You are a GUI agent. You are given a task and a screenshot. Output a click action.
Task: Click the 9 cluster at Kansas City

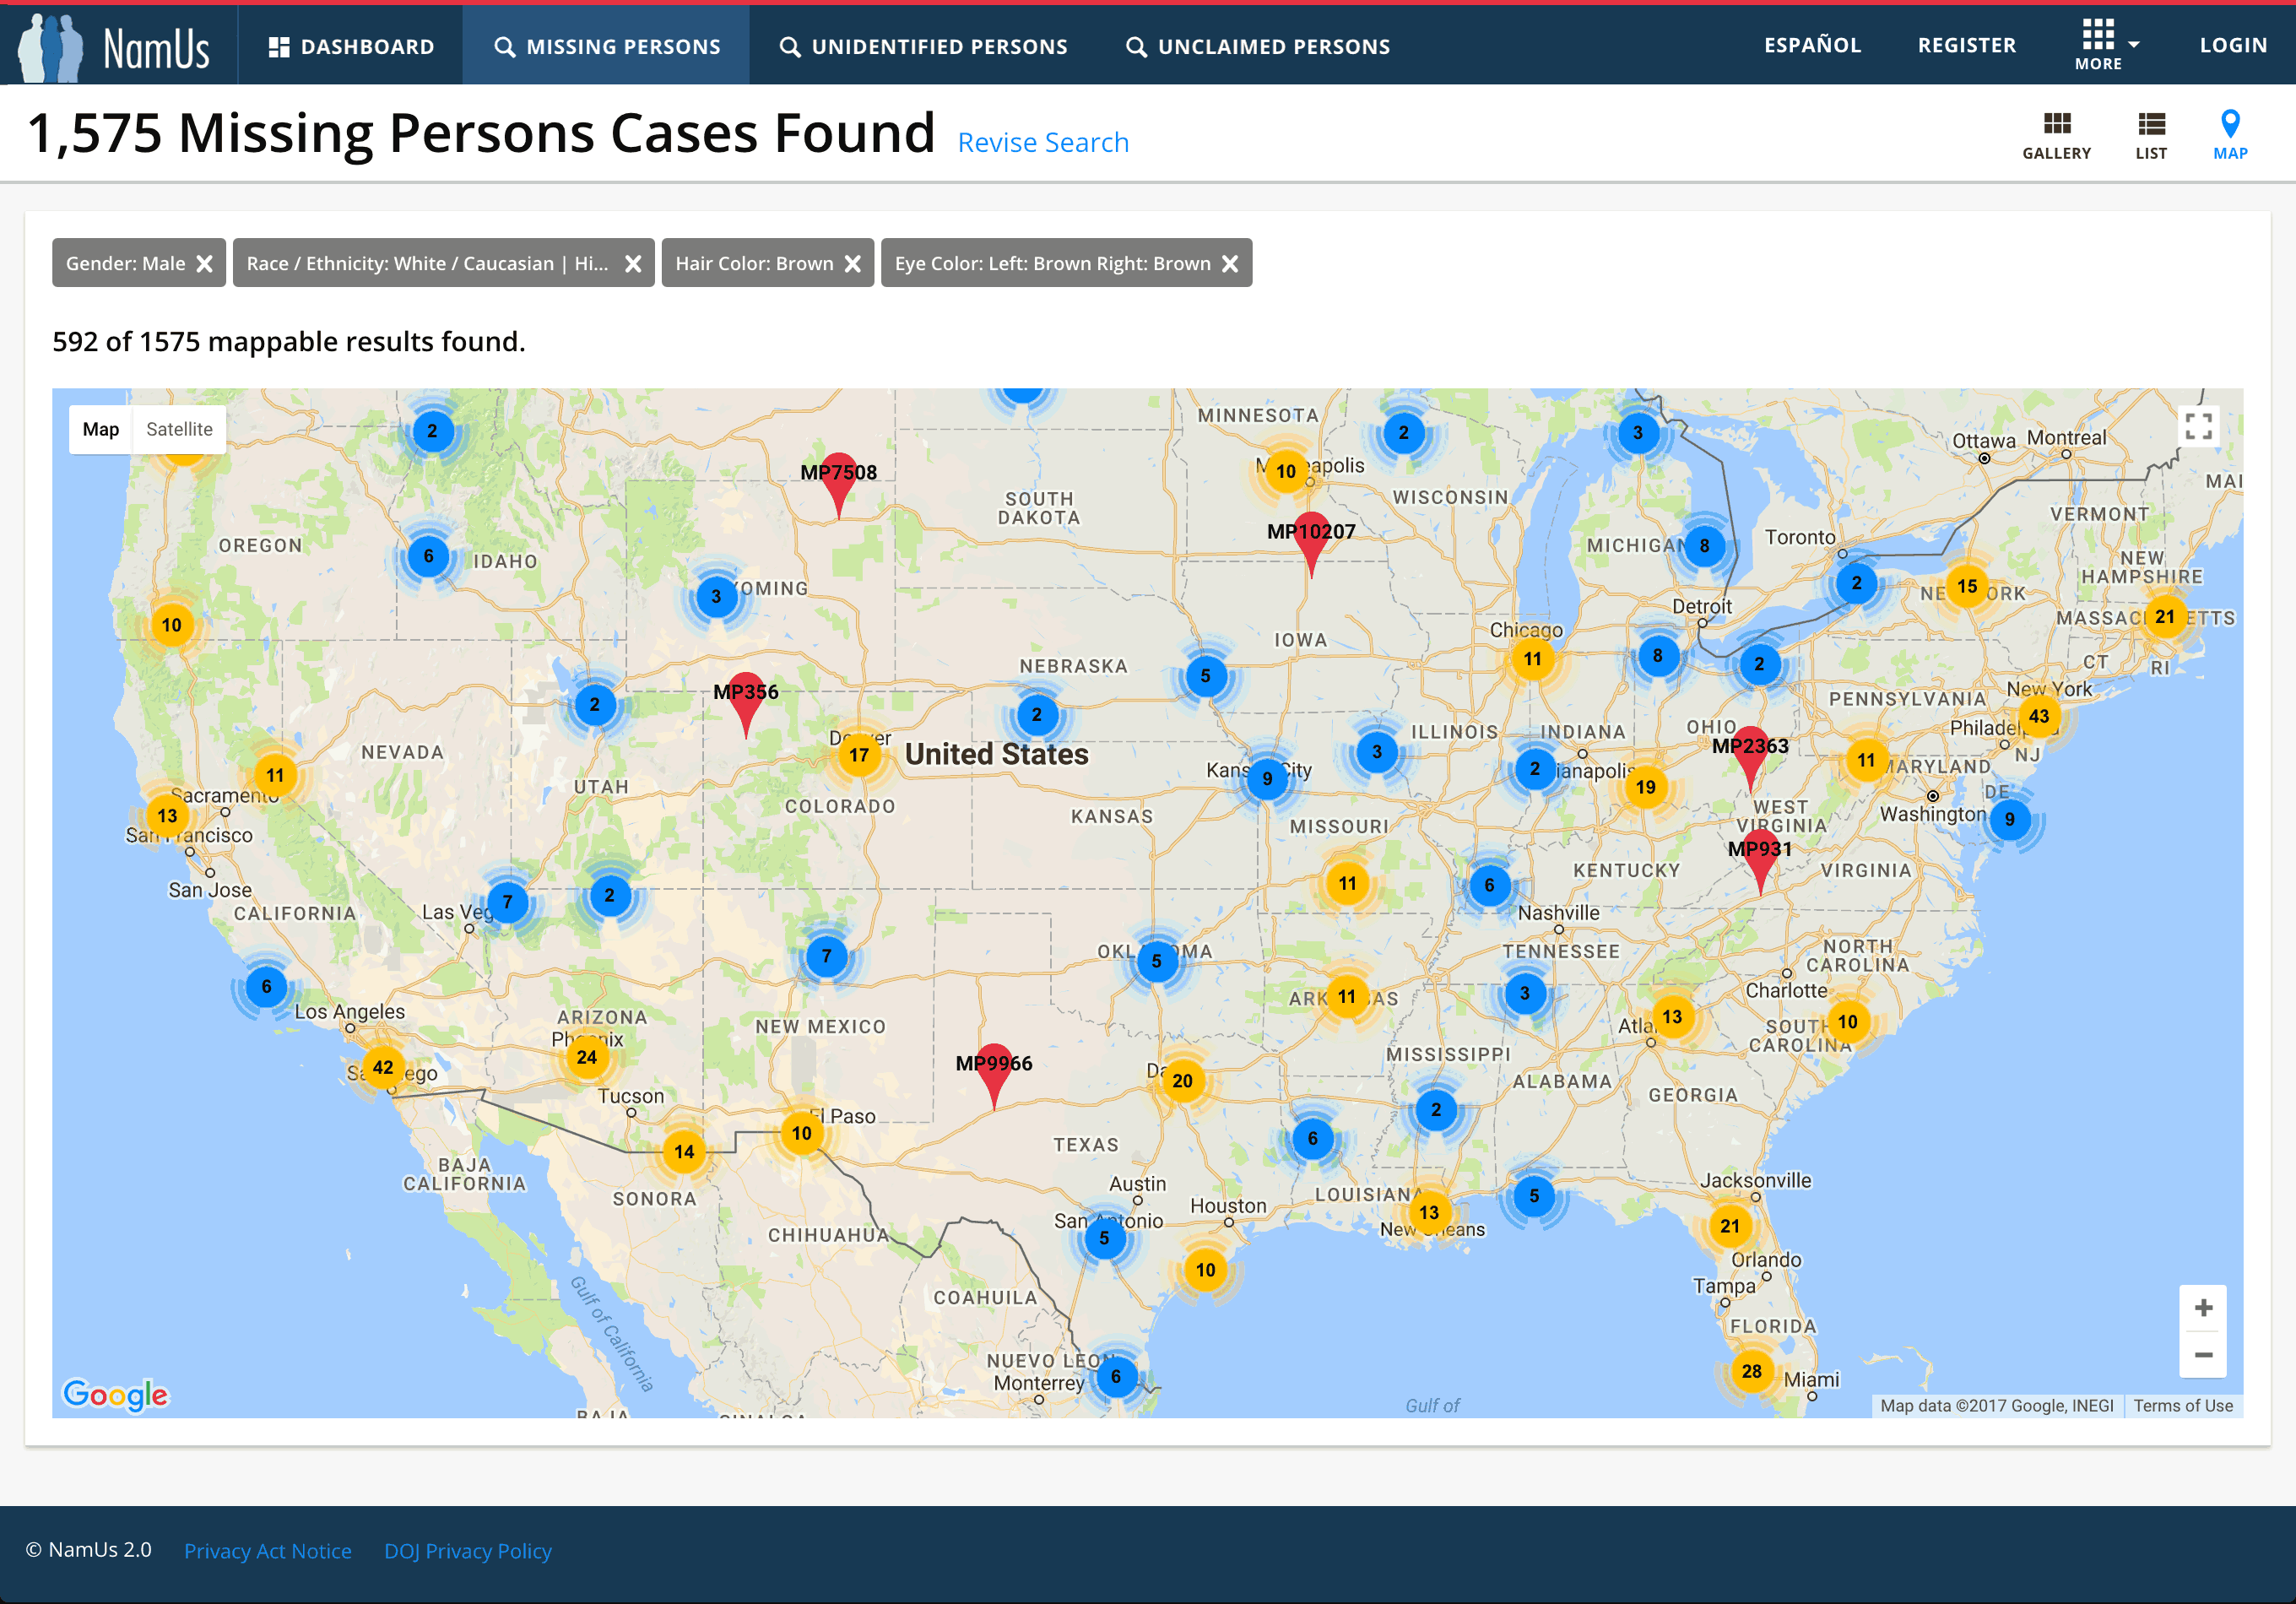(1267, 779)
